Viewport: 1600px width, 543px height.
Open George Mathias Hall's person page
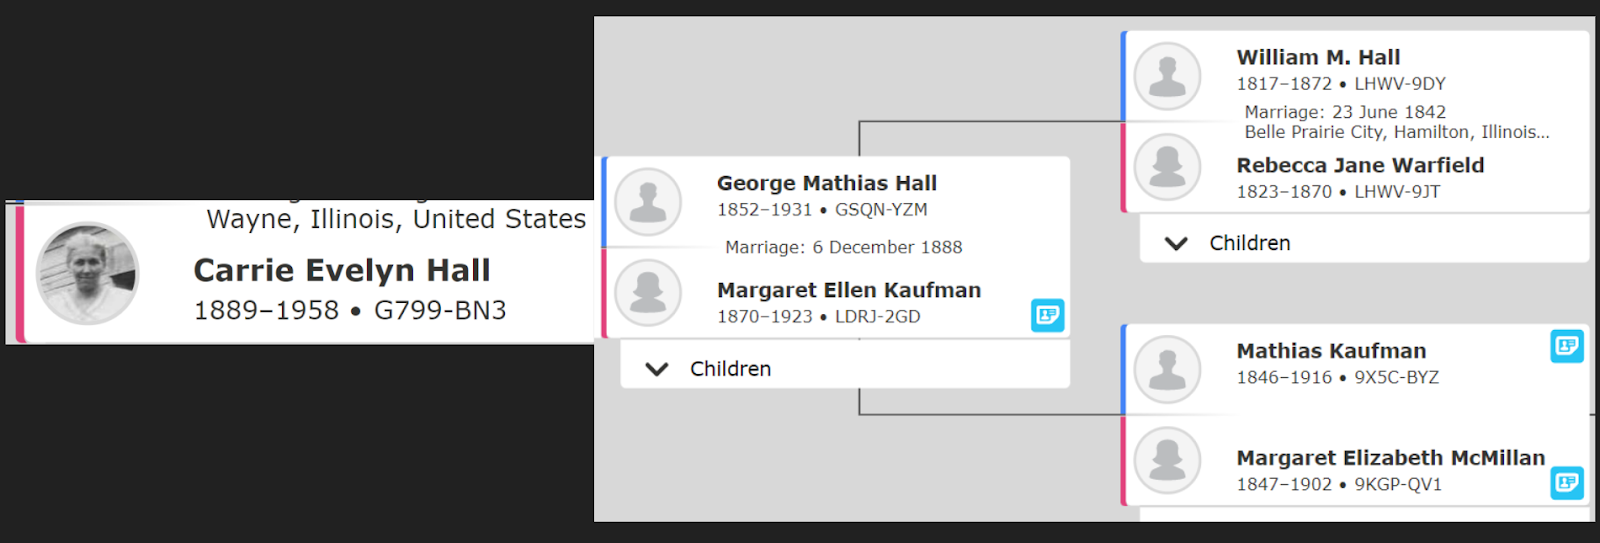tap(827, 183)
